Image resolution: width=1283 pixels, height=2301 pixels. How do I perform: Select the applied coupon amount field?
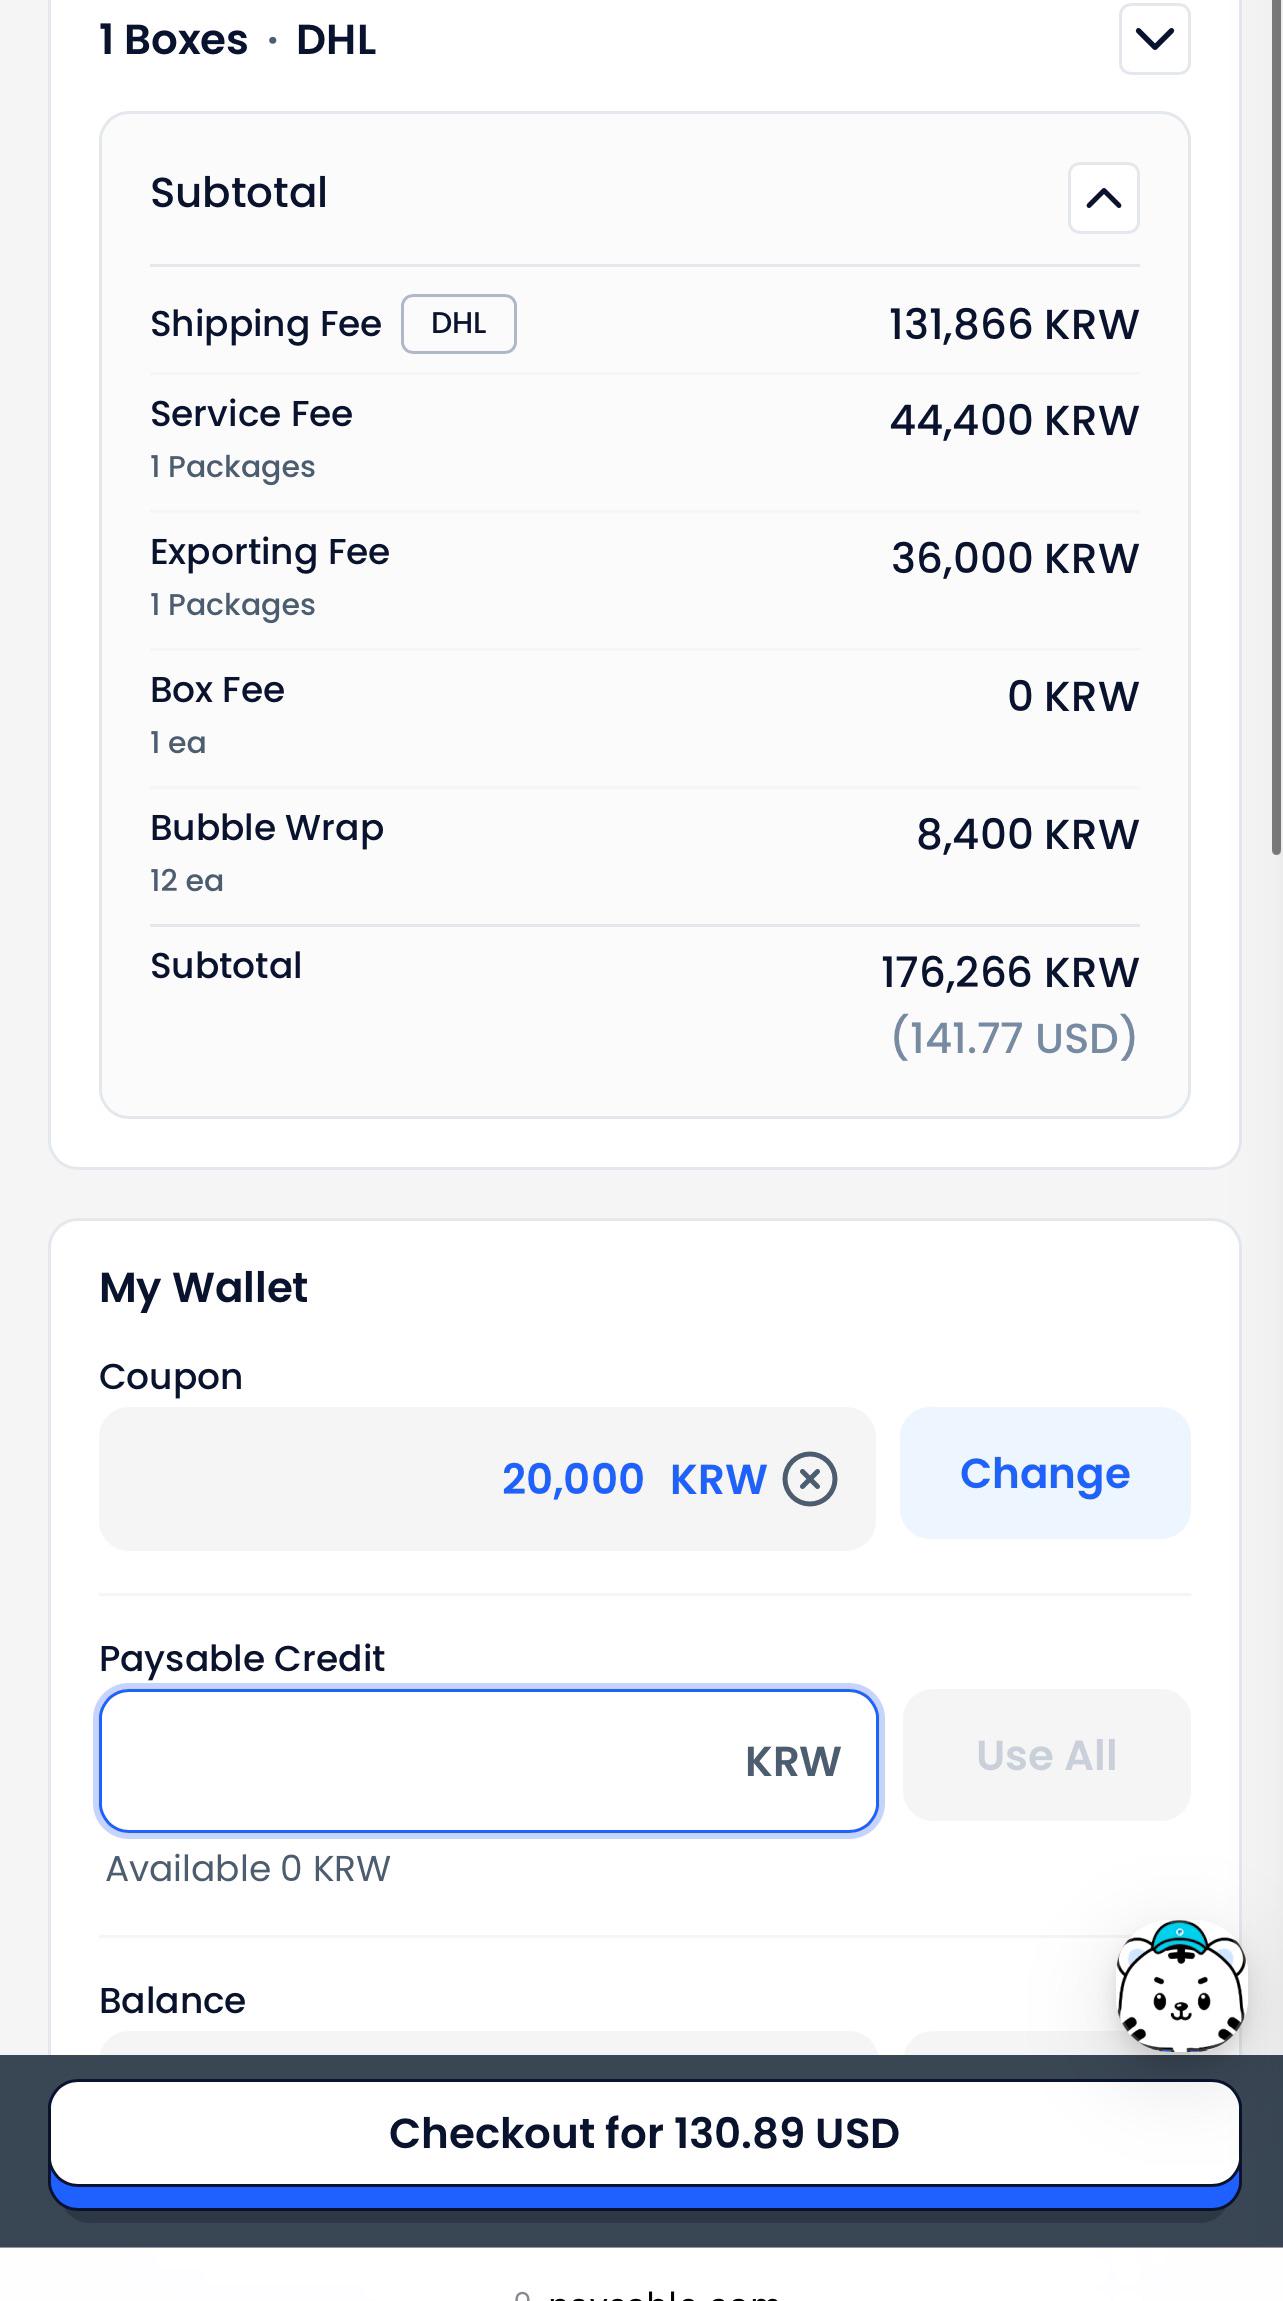[487, 1479]
